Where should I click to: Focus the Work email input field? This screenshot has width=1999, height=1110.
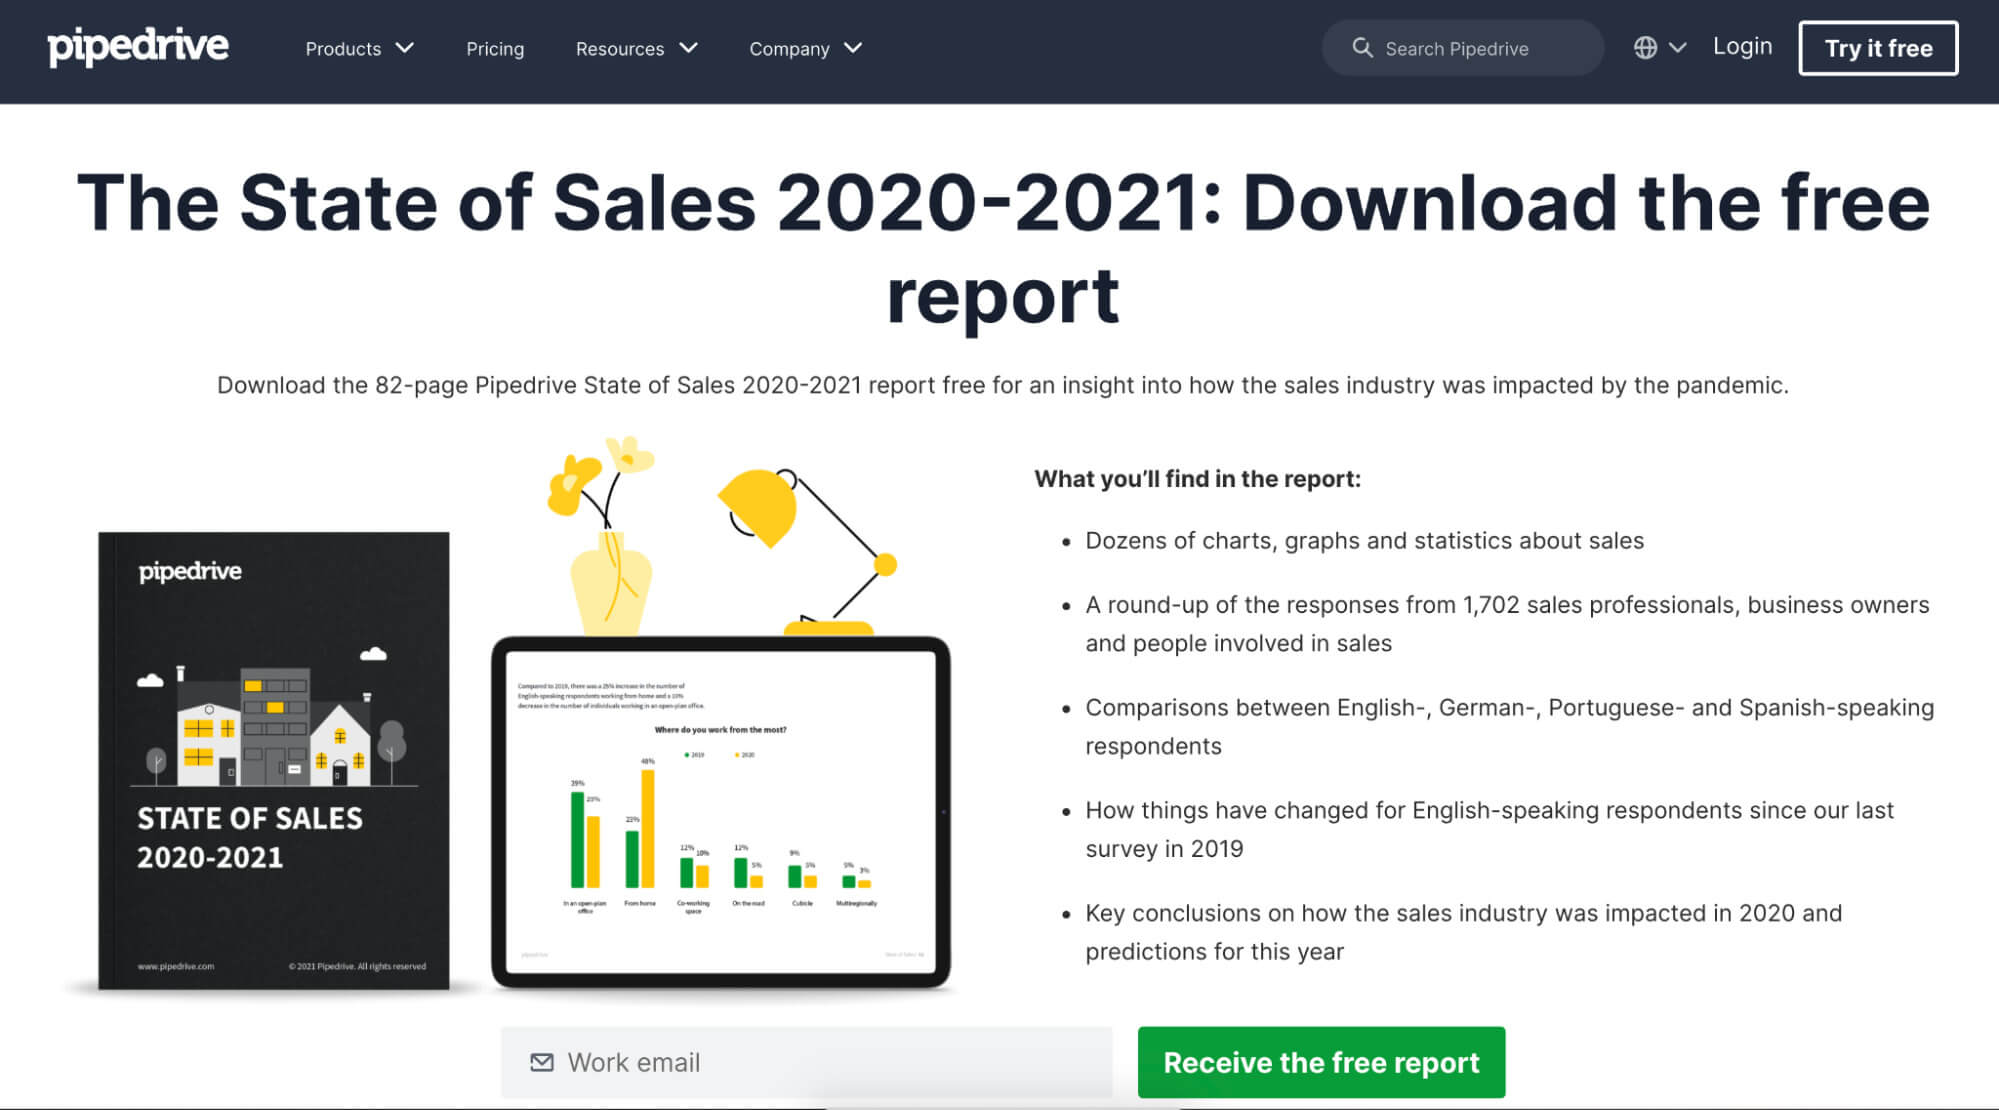[x=807, y=1062]
